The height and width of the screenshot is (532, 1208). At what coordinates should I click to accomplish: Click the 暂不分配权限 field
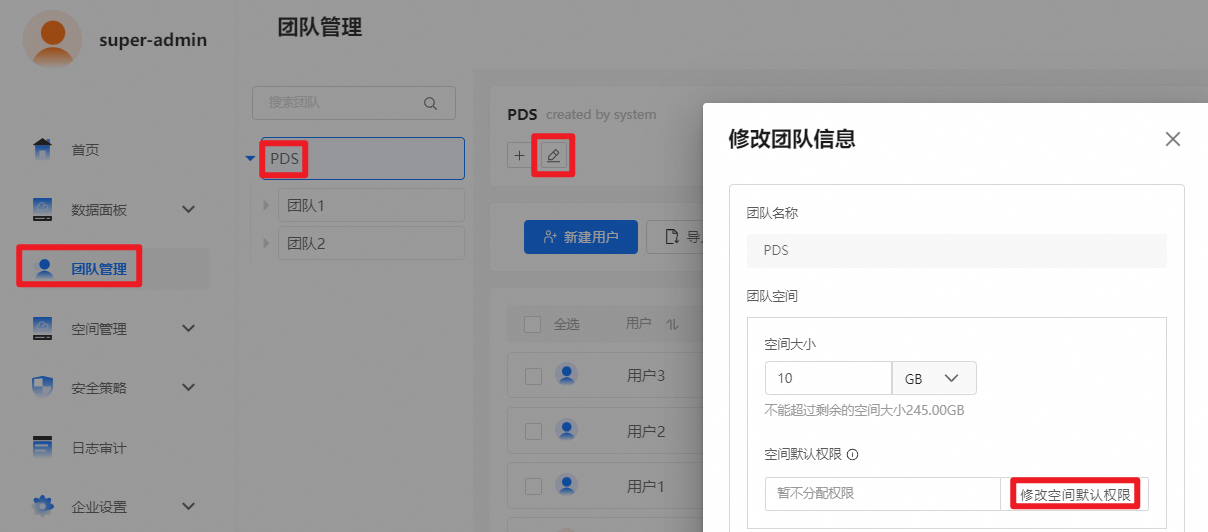pos(882,494)
